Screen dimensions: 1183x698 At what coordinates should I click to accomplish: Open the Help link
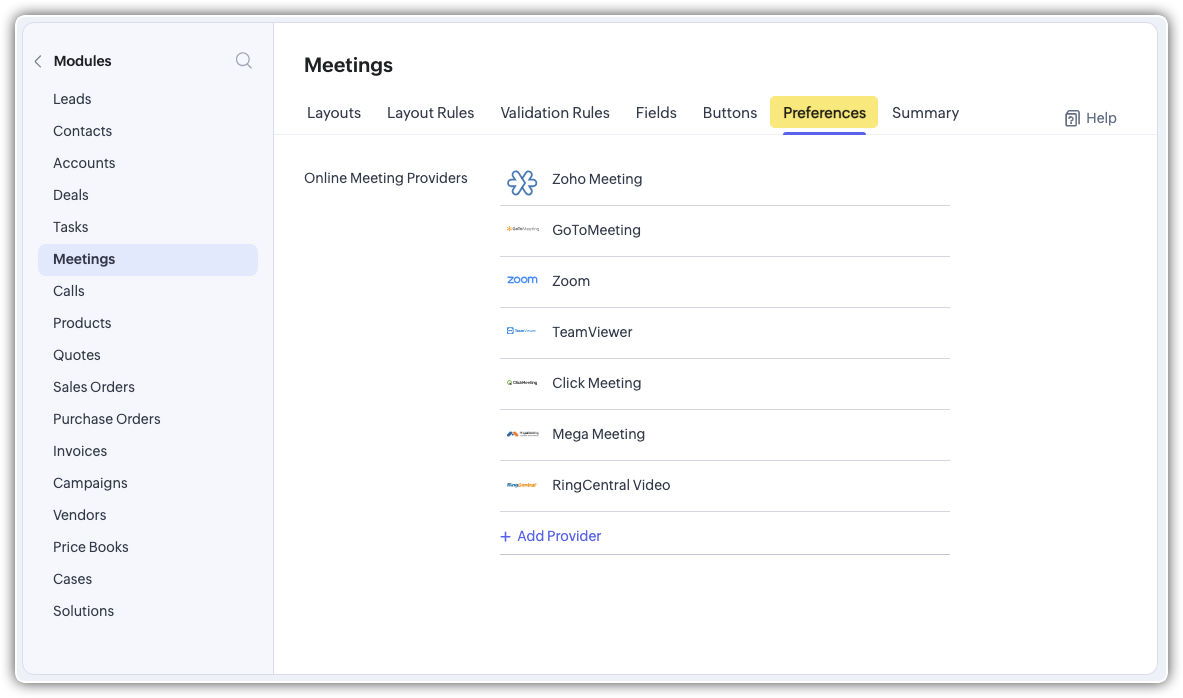1090,118
